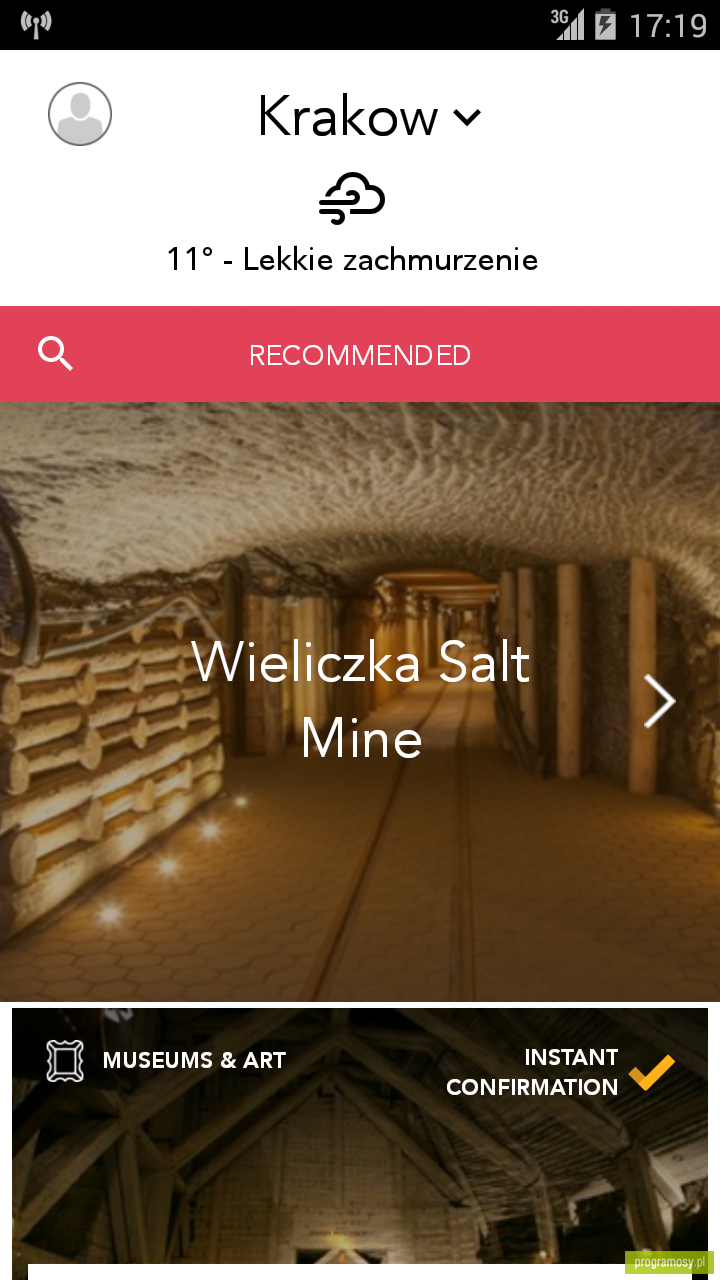View weather details 11° Lekkie zachmurzenie
This screenshot has width=720, height=1280.
click(x=352, y=260)
